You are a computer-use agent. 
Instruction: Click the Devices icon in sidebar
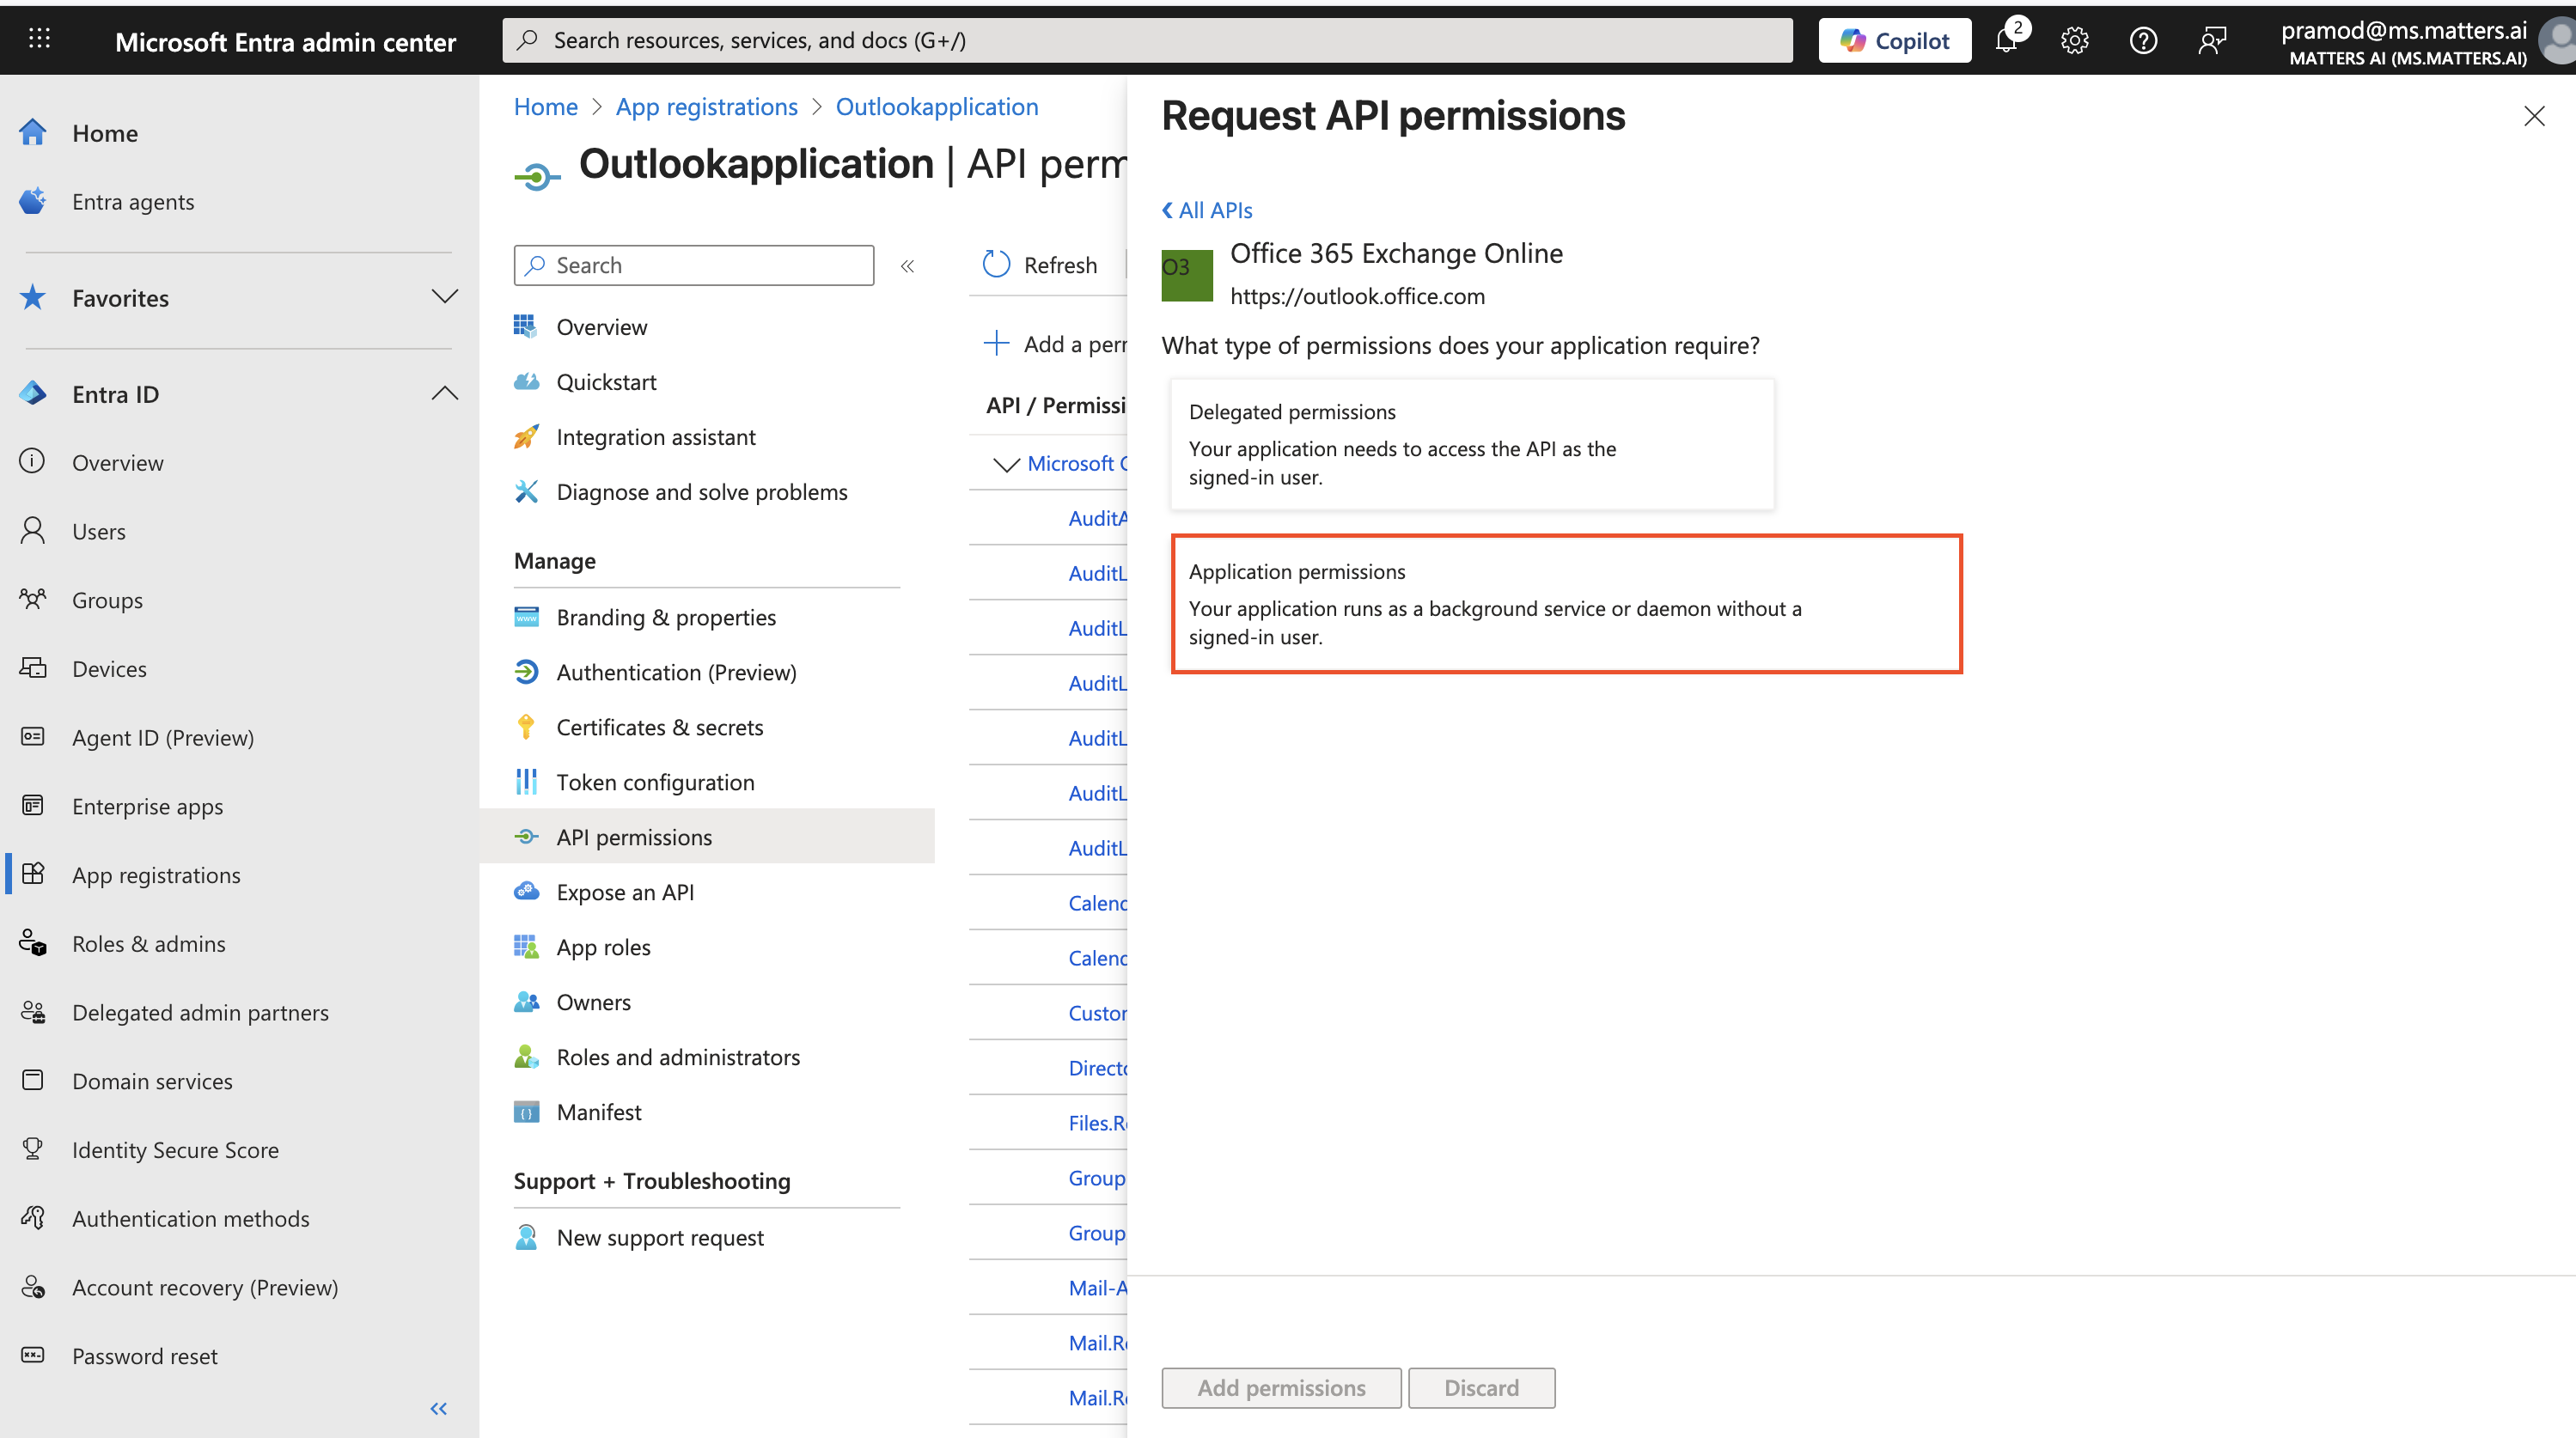click(x=32, y=669)
